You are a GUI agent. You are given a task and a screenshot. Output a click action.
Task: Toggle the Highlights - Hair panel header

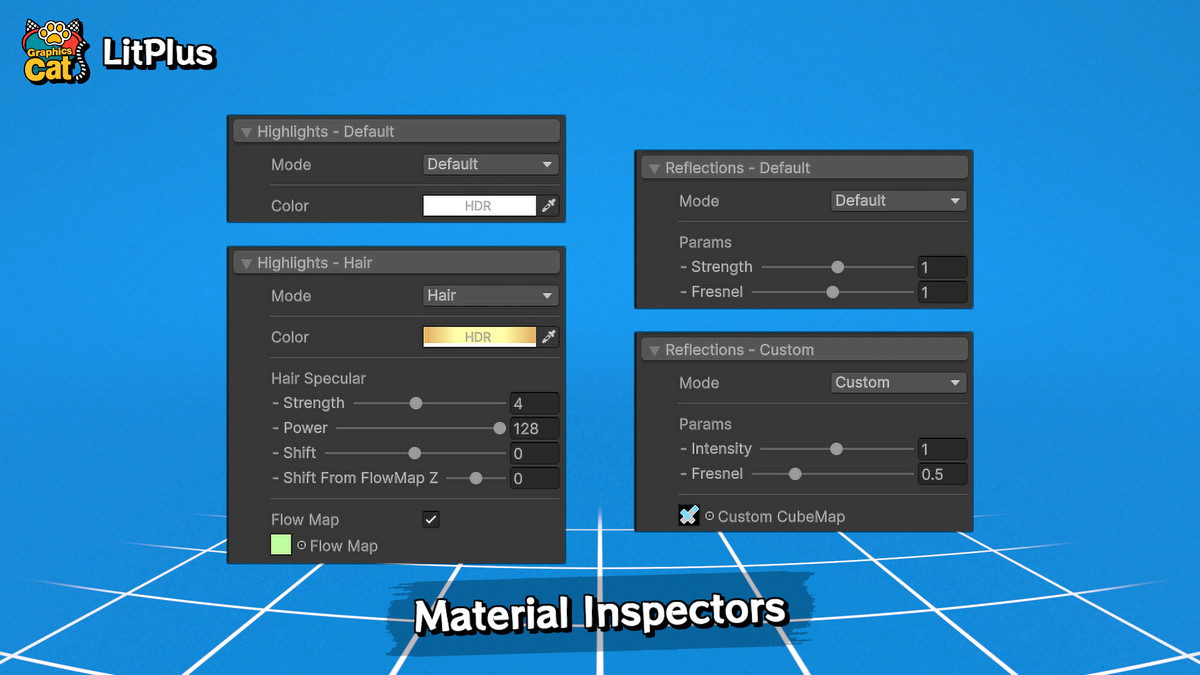coord(396,262)
